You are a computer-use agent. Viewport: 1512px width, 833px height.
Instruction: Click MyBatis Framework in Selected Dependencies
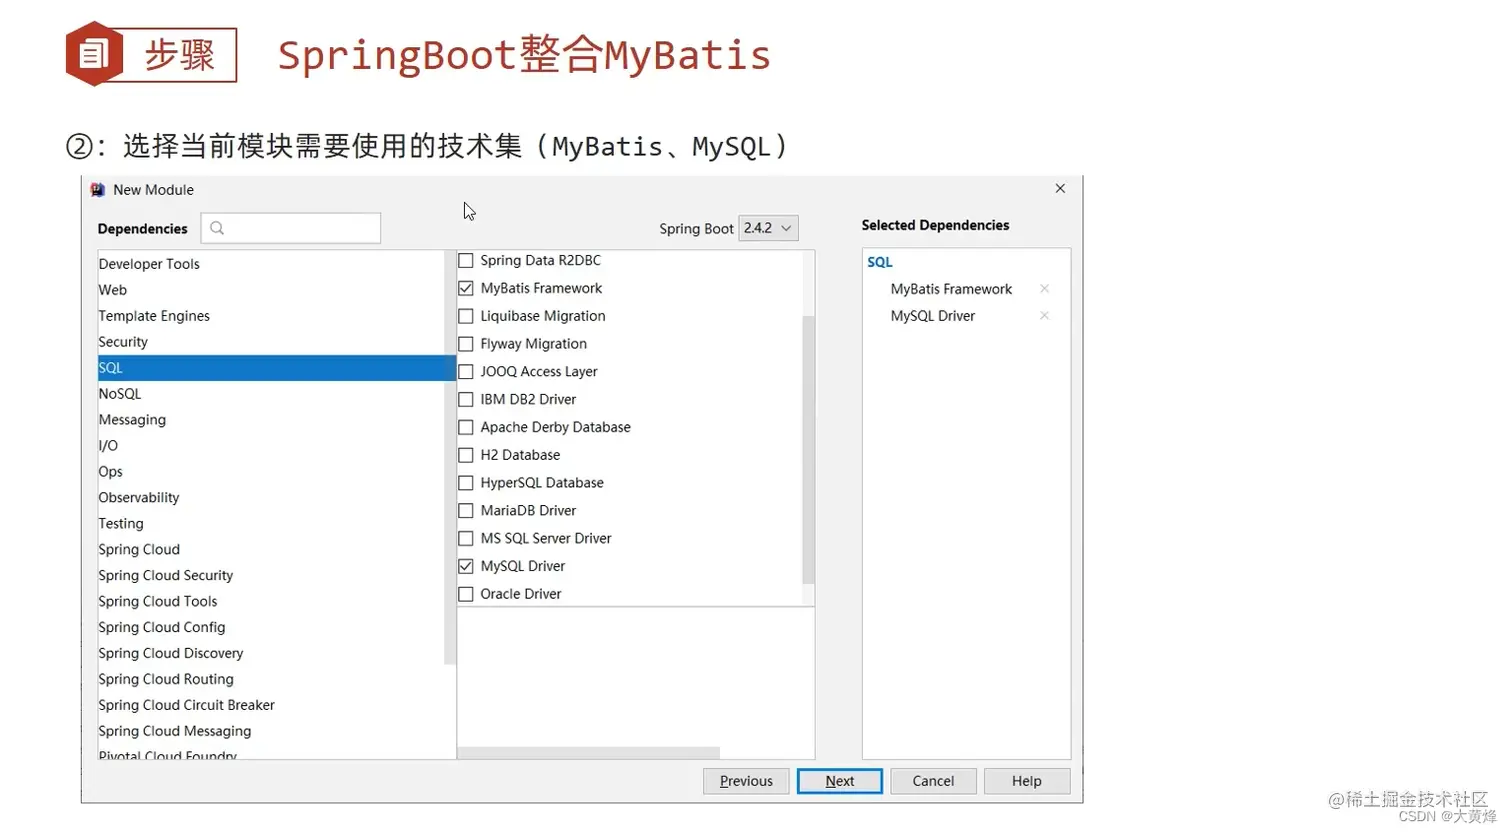(x=951, y=289)
